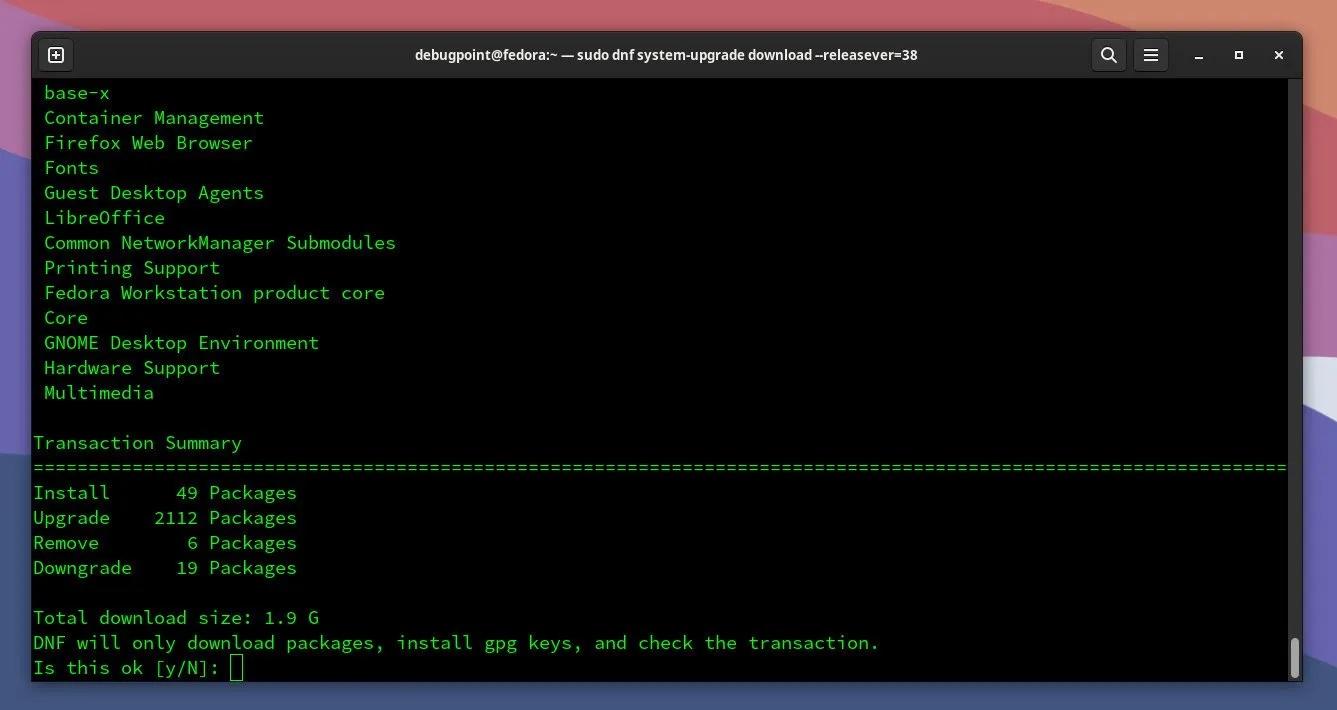
Task: Select the Firefox Web Browser package group
Action: coord(148,142)
